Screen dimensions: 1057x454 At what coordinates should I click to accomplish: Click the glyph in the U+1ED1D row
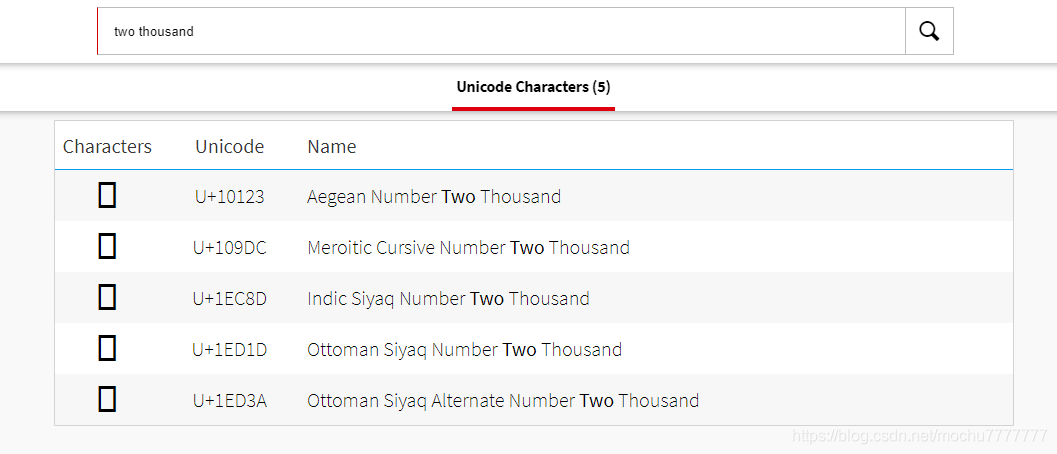tap(107, 349)
